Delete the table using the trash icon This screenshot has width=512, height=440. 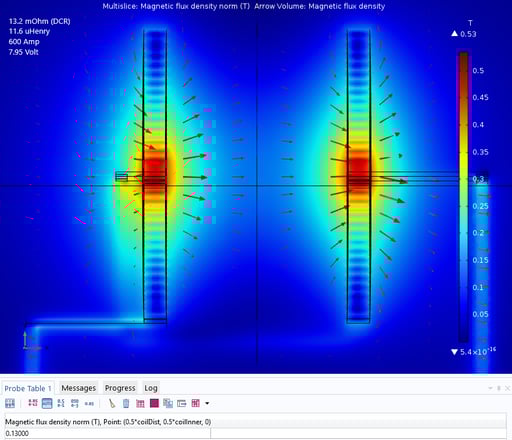pyautogui.click(x=126, y=403)
